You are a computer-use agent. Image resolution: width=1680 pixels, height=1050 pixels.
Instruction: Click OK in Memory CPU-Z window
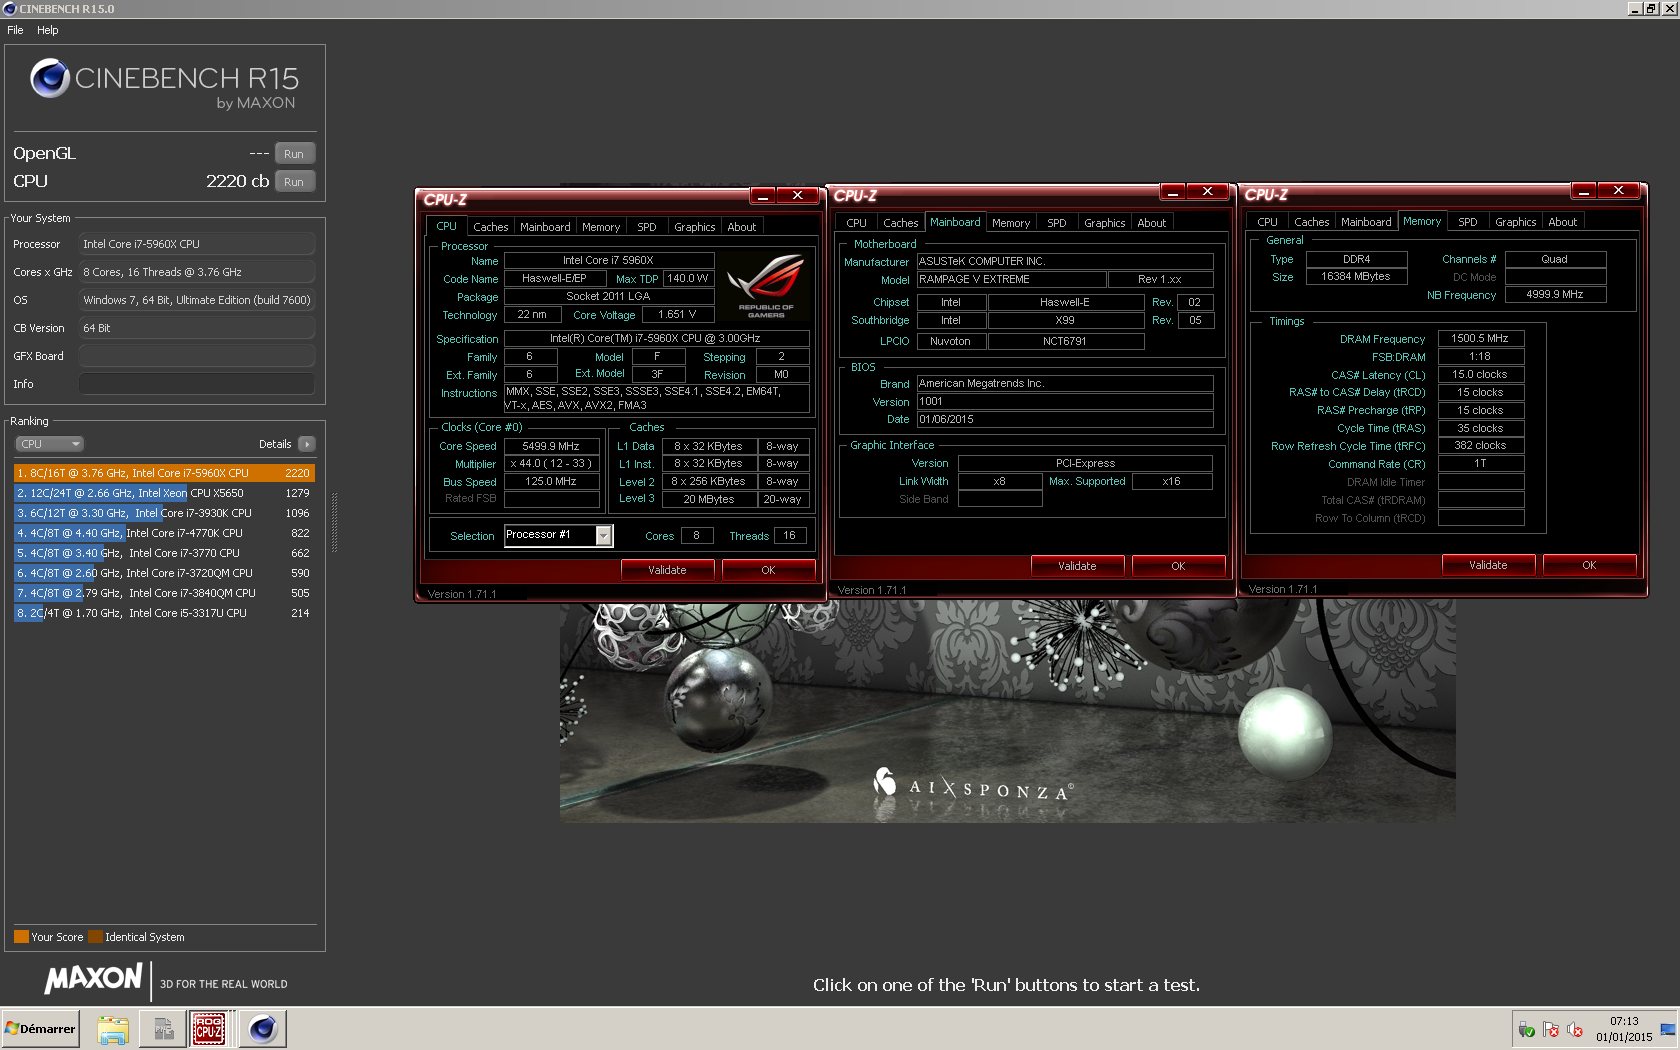1589,565
